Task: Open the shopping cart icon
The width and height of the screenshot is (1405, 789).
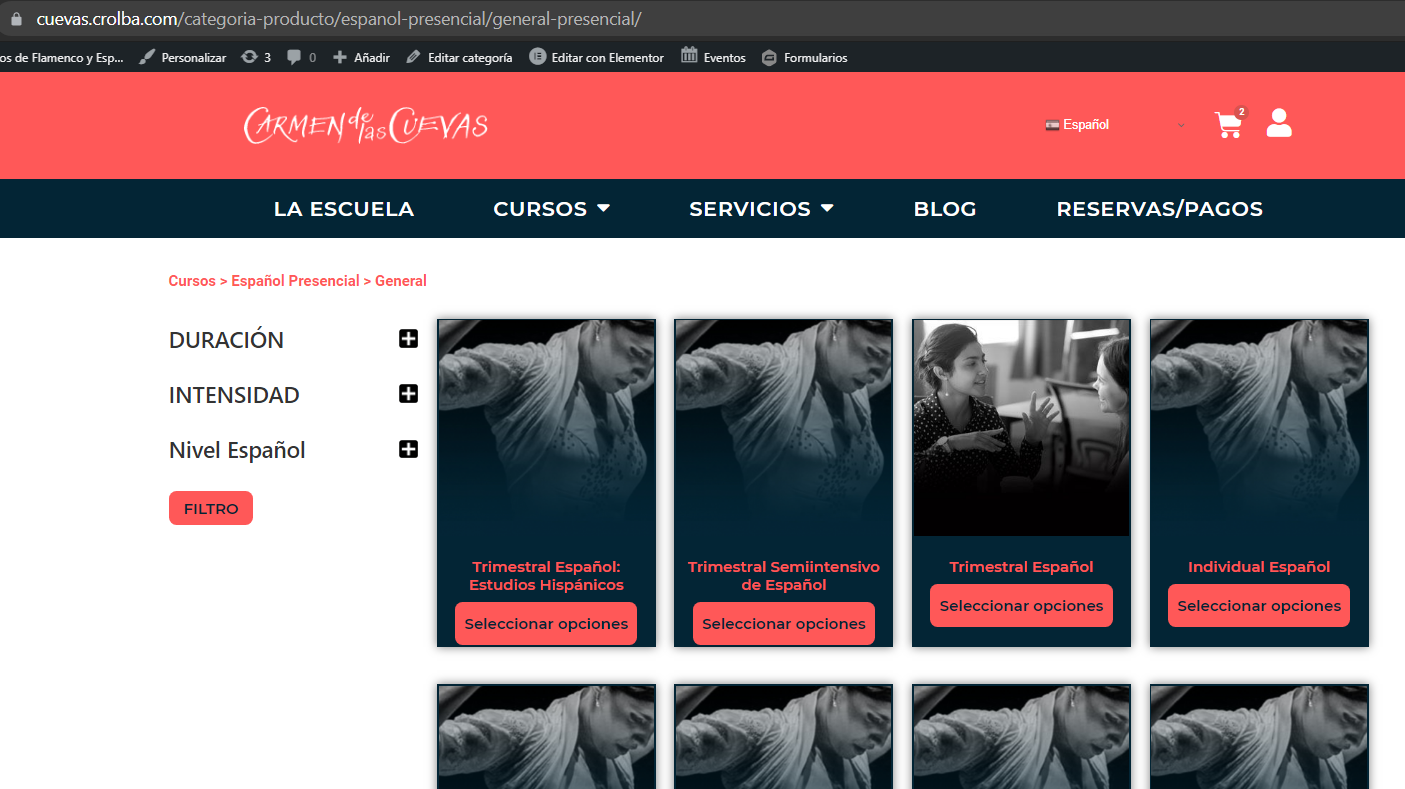Action: coord(1229,125)
